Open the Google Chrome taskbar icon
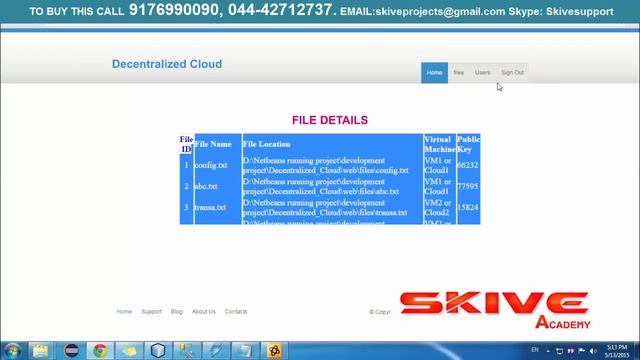Image resolution: width=640 pixels, height=360 pixels. pos(100,351)
